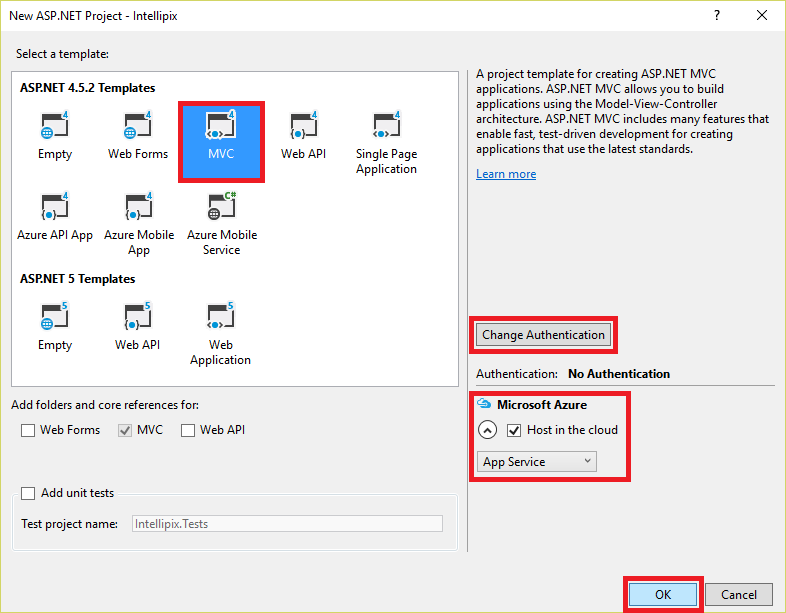Screen dimensions: 786x613
Task: Click the No Authentication status text
Action: [x=619, y=374]
